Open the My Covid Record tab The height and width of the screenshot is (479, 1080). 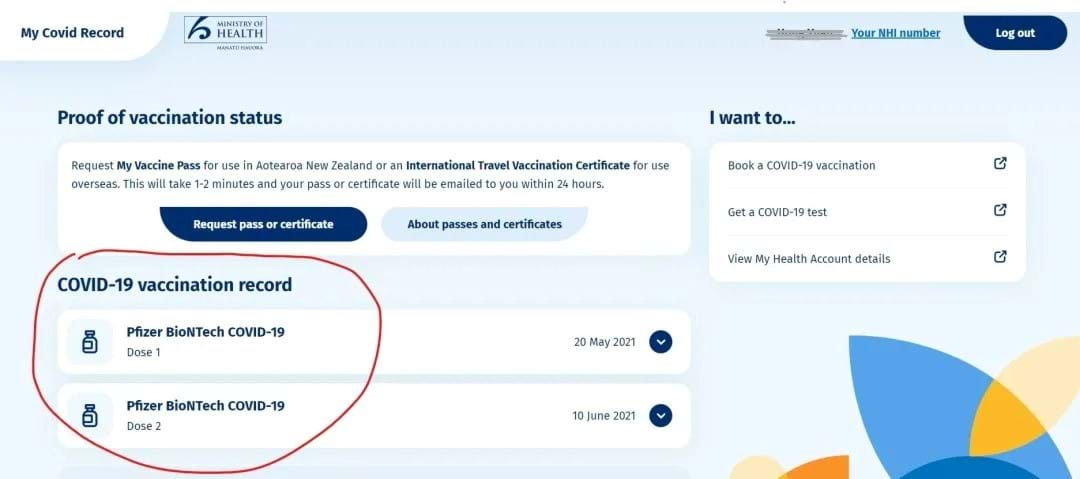[72, 33]
